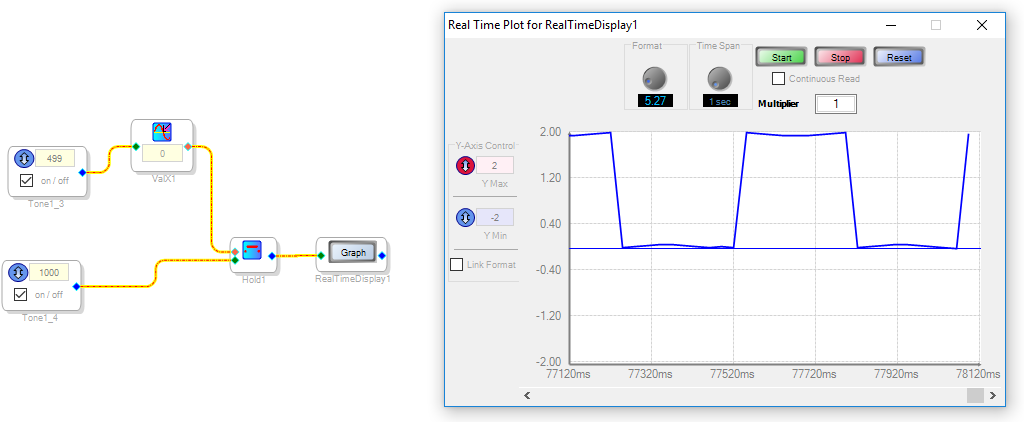Image resolution: width=1024 pixels, height=422 pixels.
Task: Click the Format readout 5.27
Action: coord(656,101)
